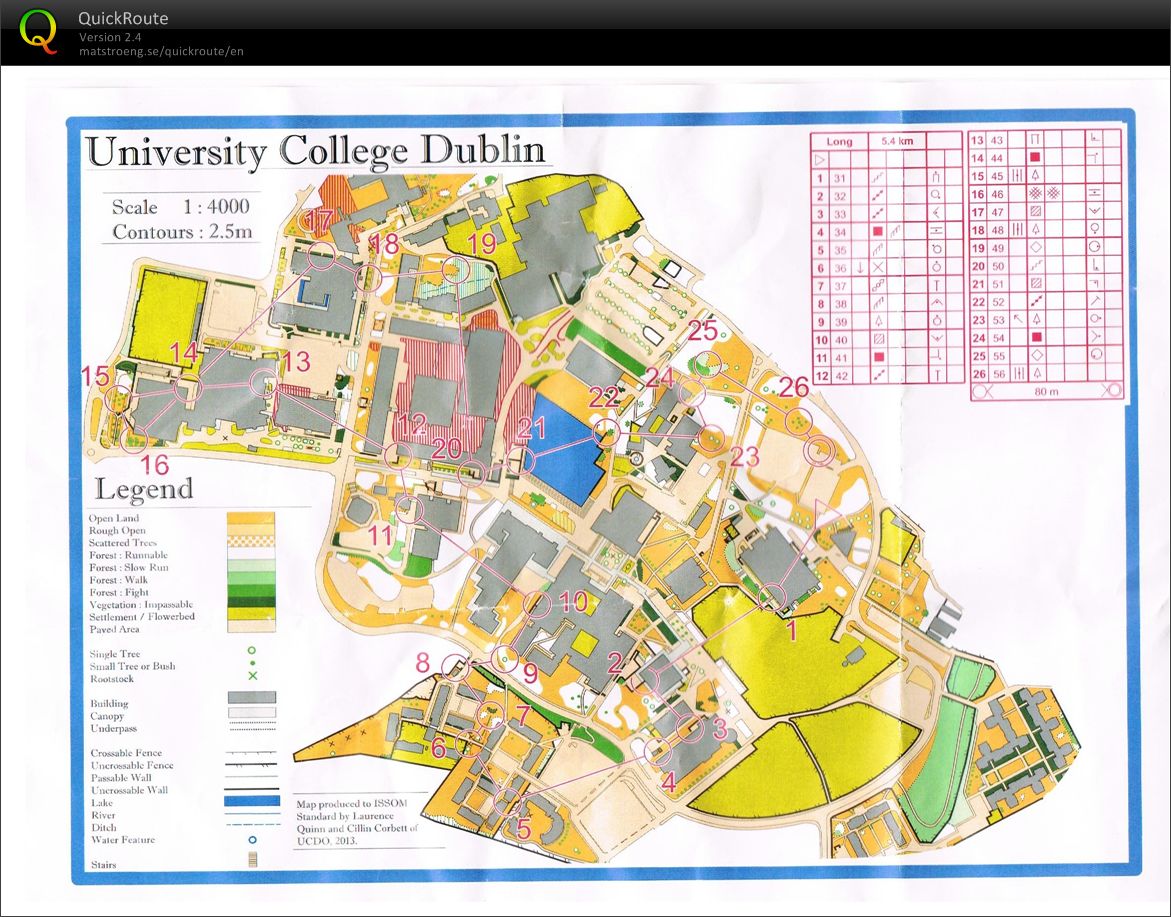1171x917 pixels.
Task: Click control circle 23 on the map
Action: (712, 439)
